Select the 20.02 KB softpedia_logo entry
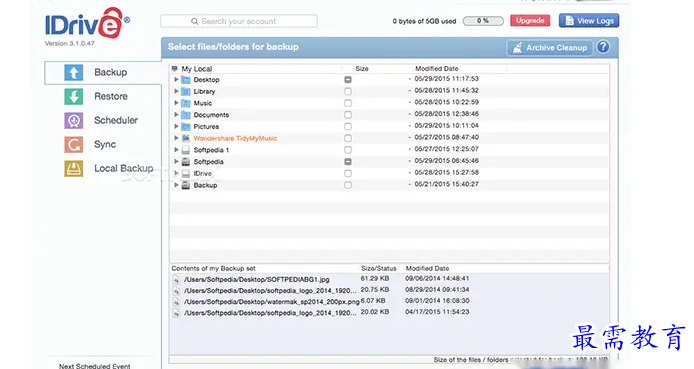 pyautogui.click(x=389, y=312)
